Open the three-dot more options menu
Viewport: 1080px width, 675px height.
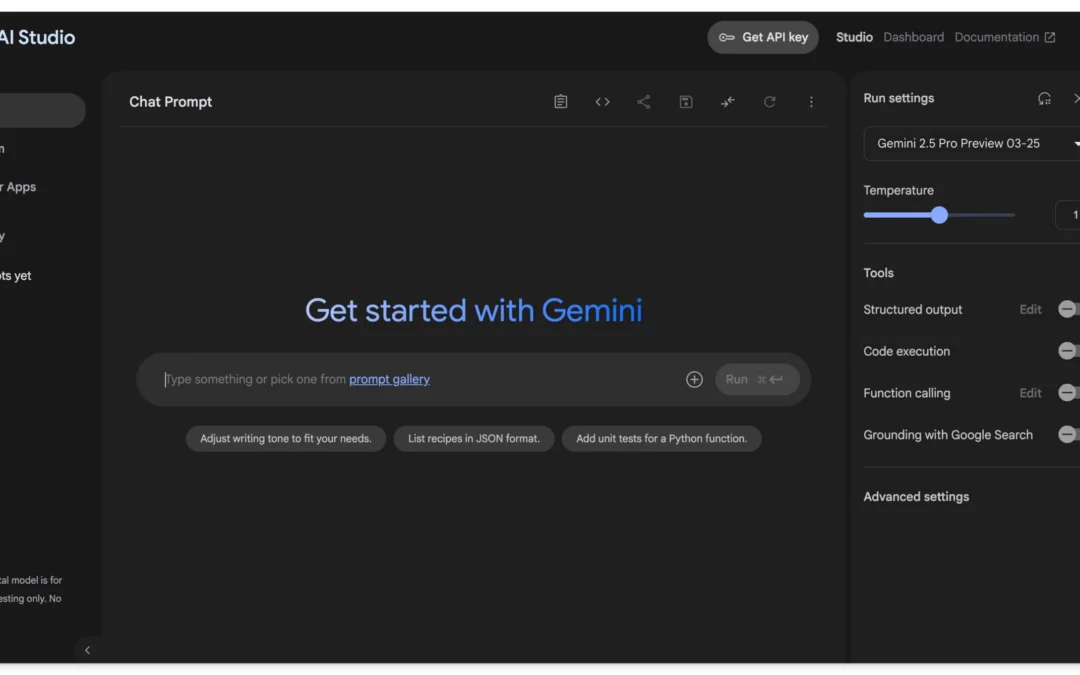point(811,102)
